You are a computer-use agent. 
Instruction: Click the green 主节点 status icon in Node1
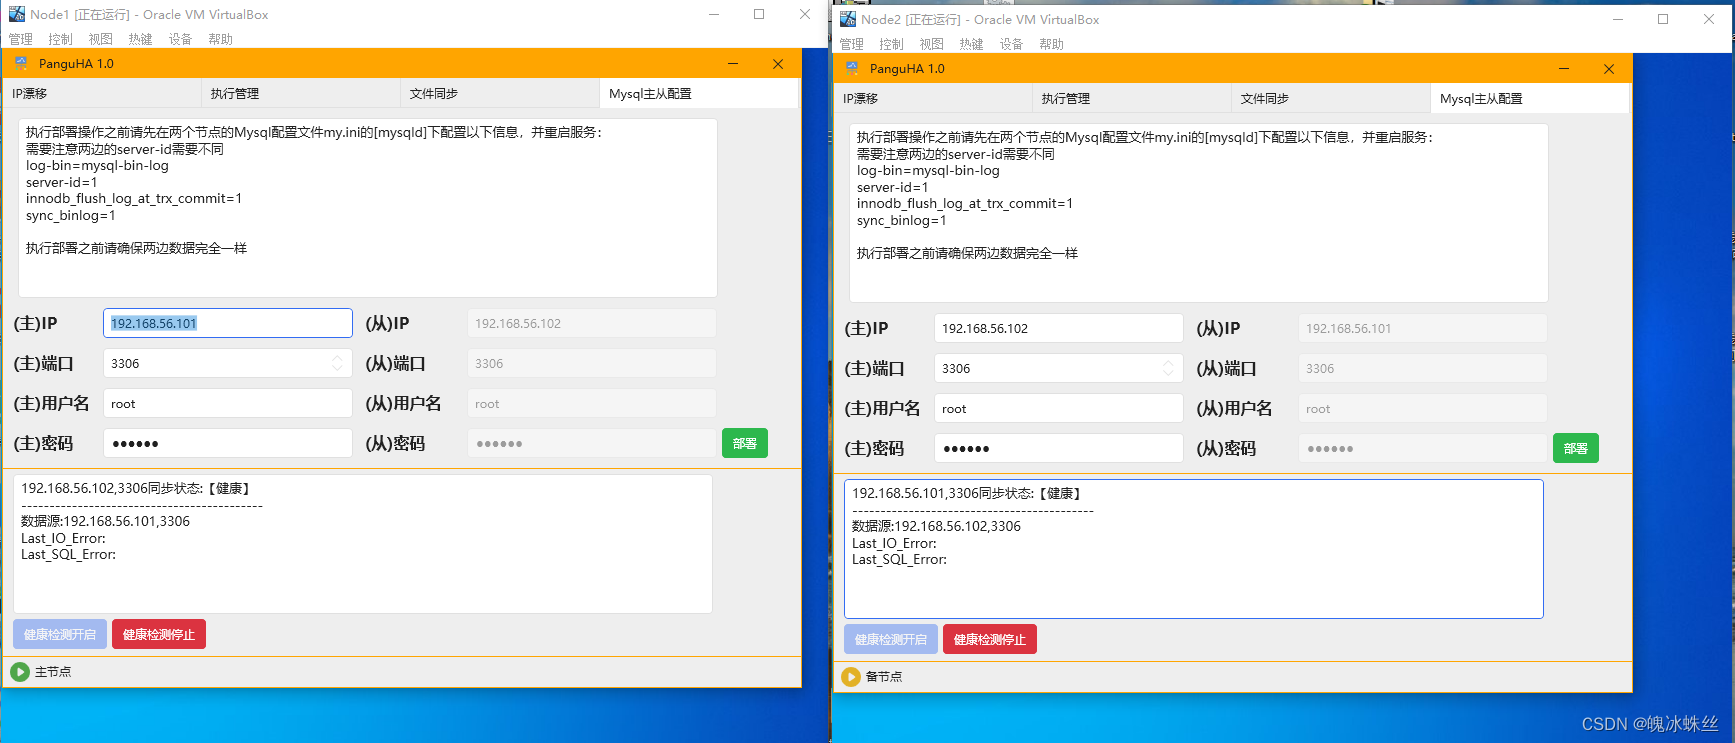(x=20, y=672)
